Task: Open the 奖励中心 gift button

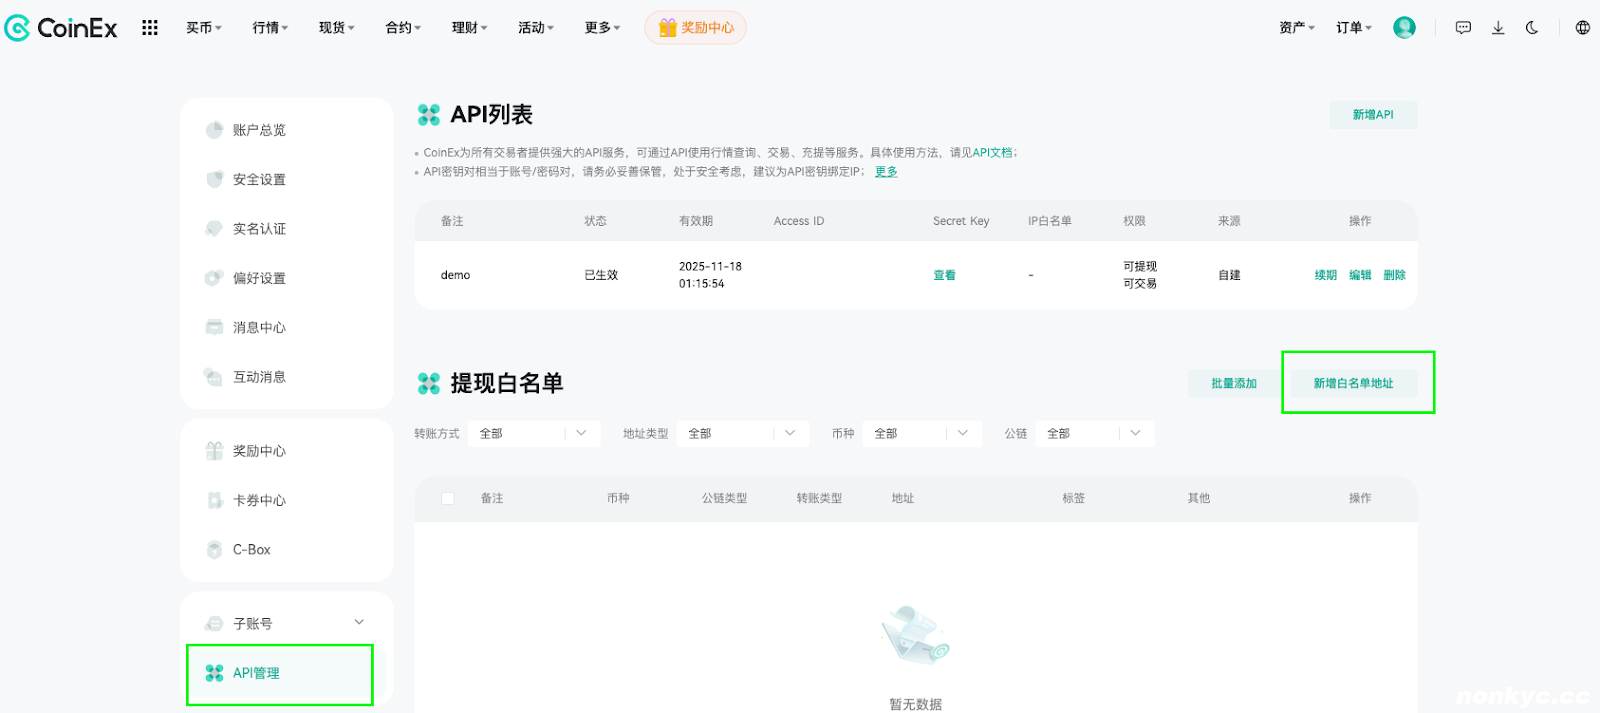Action: (696, 28)
